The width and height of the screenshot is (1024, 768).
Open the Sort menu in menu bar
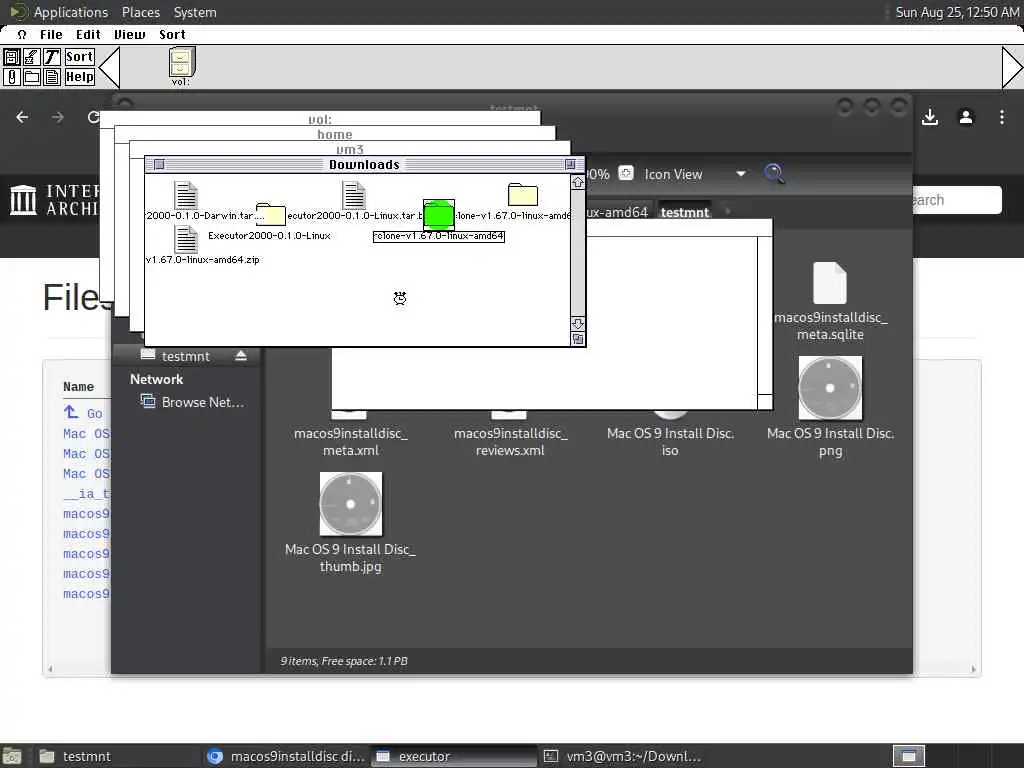[x=172, y=35]
